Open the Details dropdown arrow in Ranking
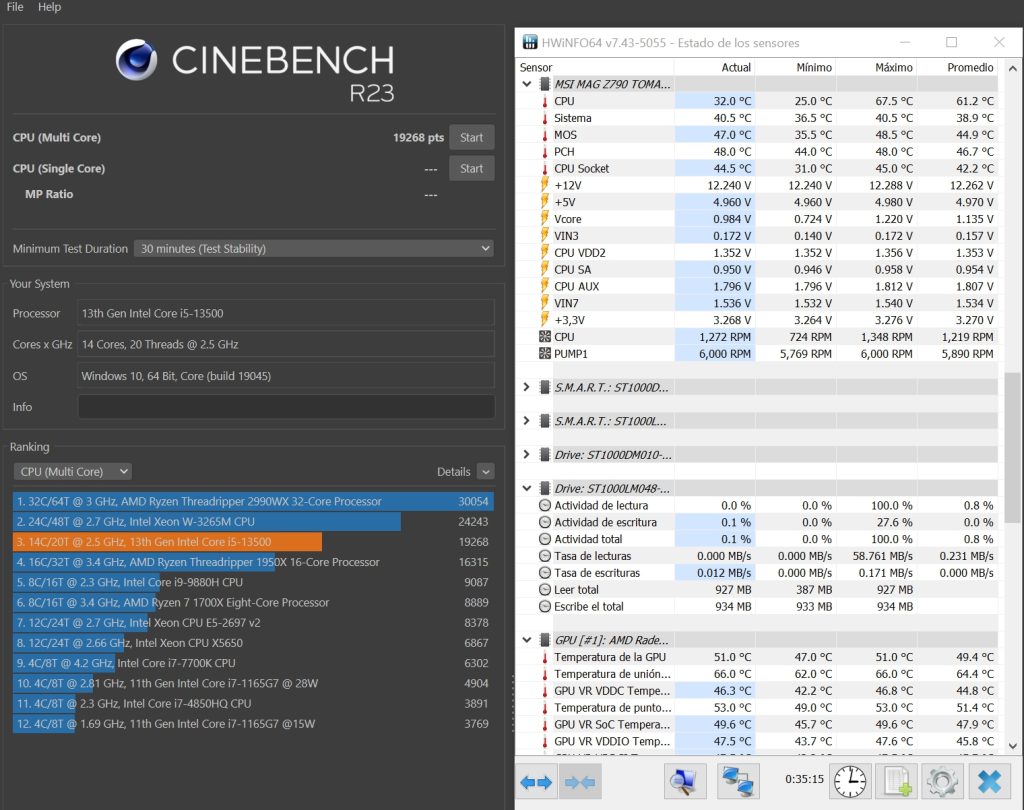Screen dimensions: 1024x810 pos(485,472)
